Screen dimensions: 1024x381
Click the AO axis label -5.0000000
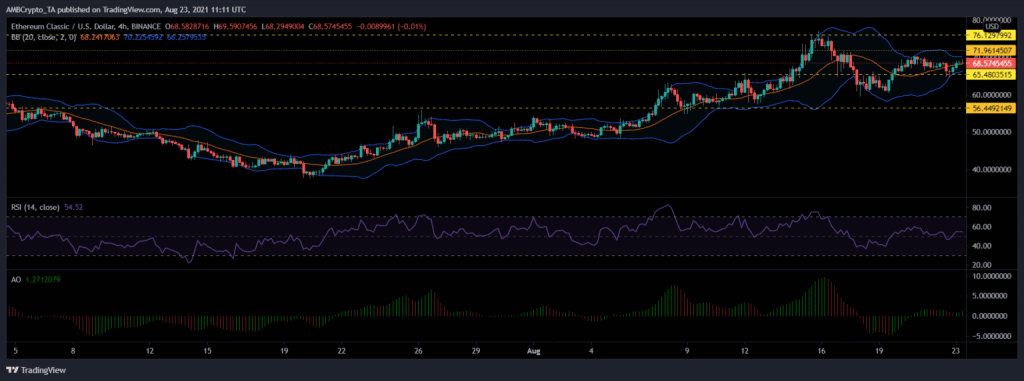[x=992, y=336]
